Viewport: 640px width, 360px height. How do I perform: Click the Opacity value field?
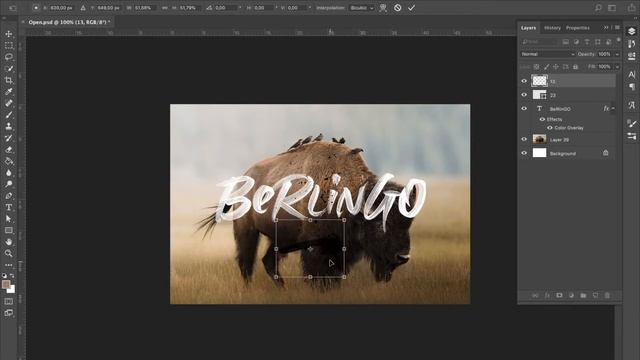[604, 54]
